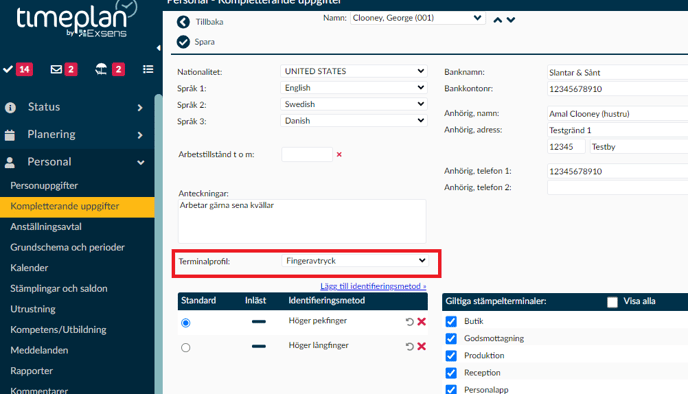The width and height of the screenshot is (688, 394).
Task: Click the Anhörig, namn field
Action: tap(617, 114)
